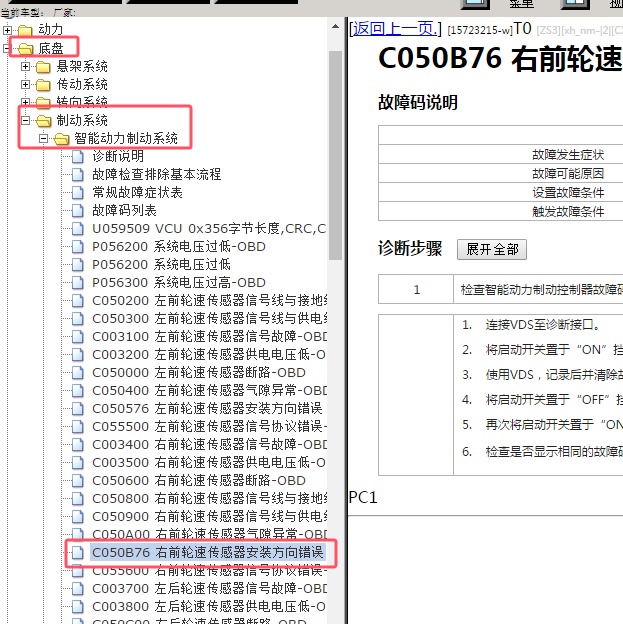Open the 常规故障症状表 entry
Screen dimensions: 623x624
(137, 193)
